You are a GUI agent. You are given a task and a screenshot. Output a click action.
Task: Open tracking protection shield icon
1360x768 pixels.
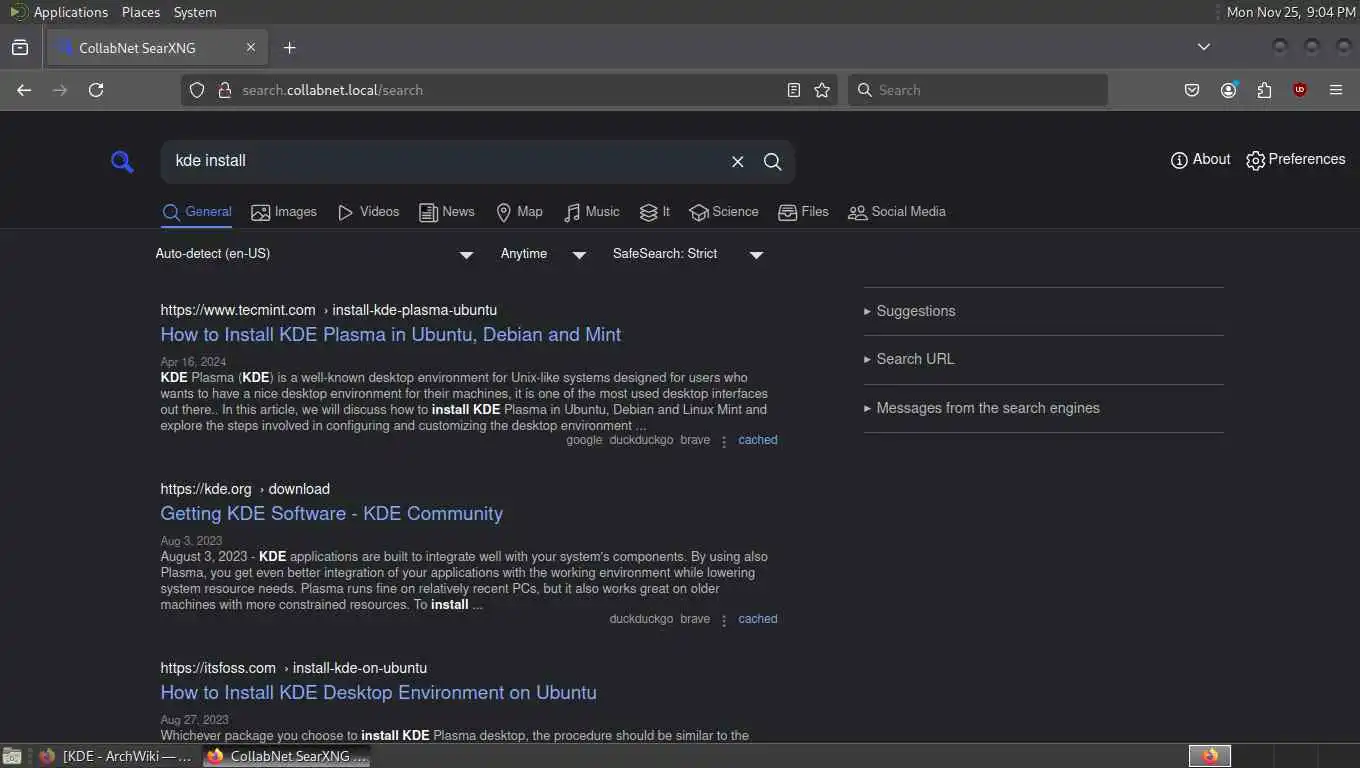(197, 90)
